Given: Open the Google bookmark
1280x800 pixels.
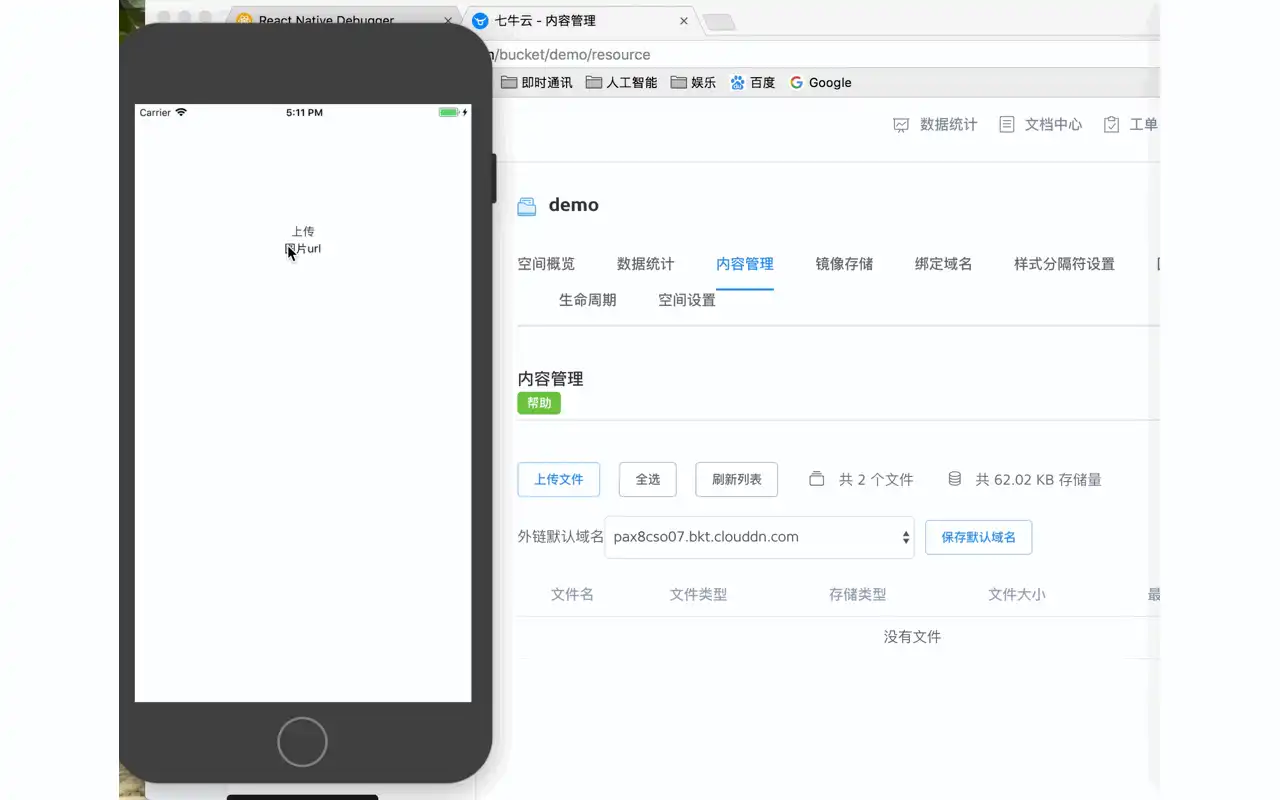Looking at the screenshot, I should point(820,83).
